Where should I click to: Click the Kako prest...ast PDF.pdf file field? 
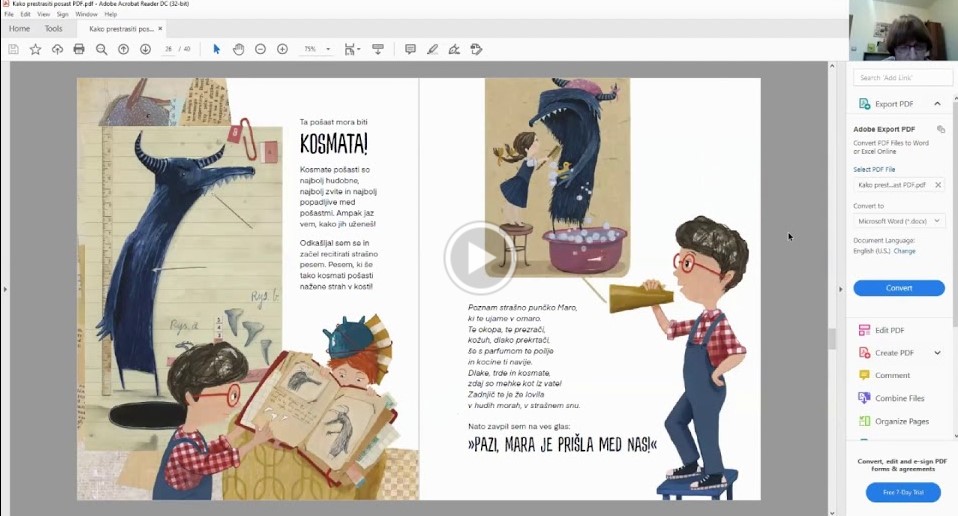899,185
